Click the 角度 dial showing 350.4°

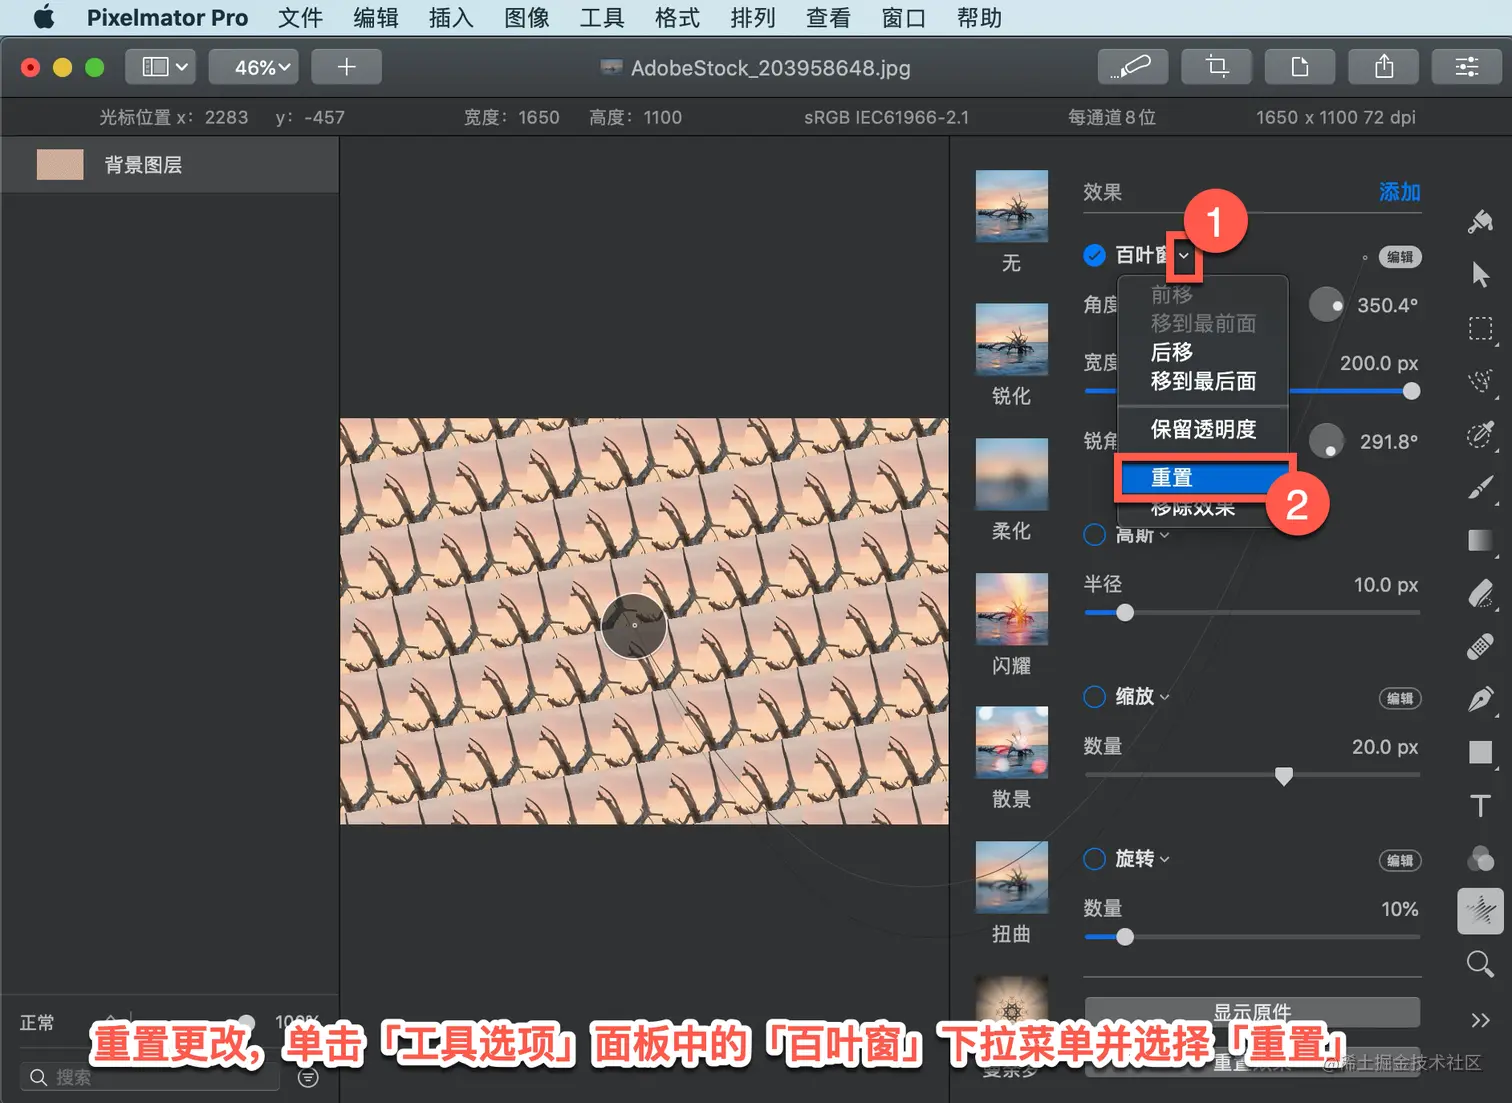1326,304
